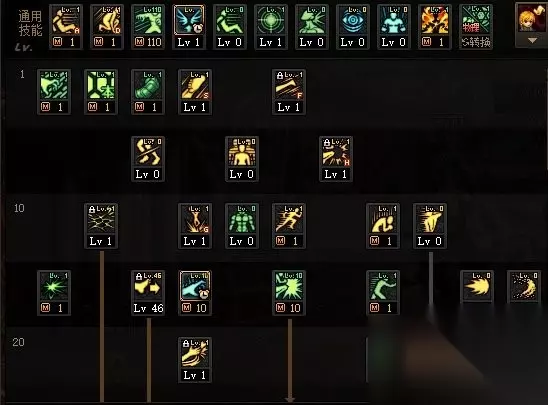
Task: Select the locked cracked ground skill
Action: [x=101, y=226]
